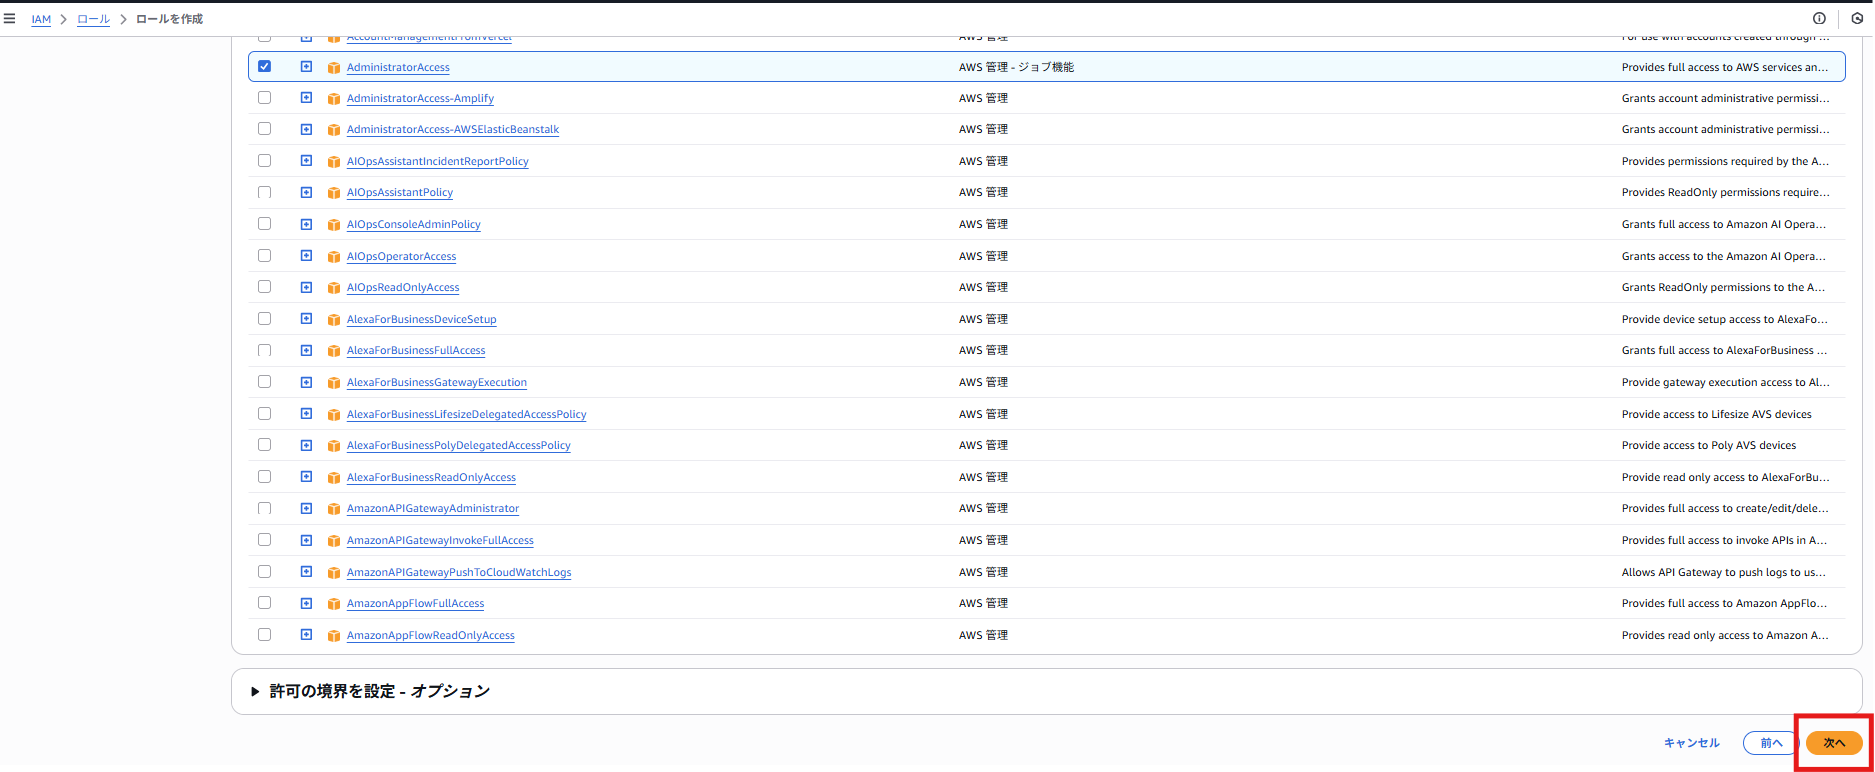This screenshot has width=1875, height=772.
Task: Open the info panel icon at top right
Action: click(x=1819, y=18)
